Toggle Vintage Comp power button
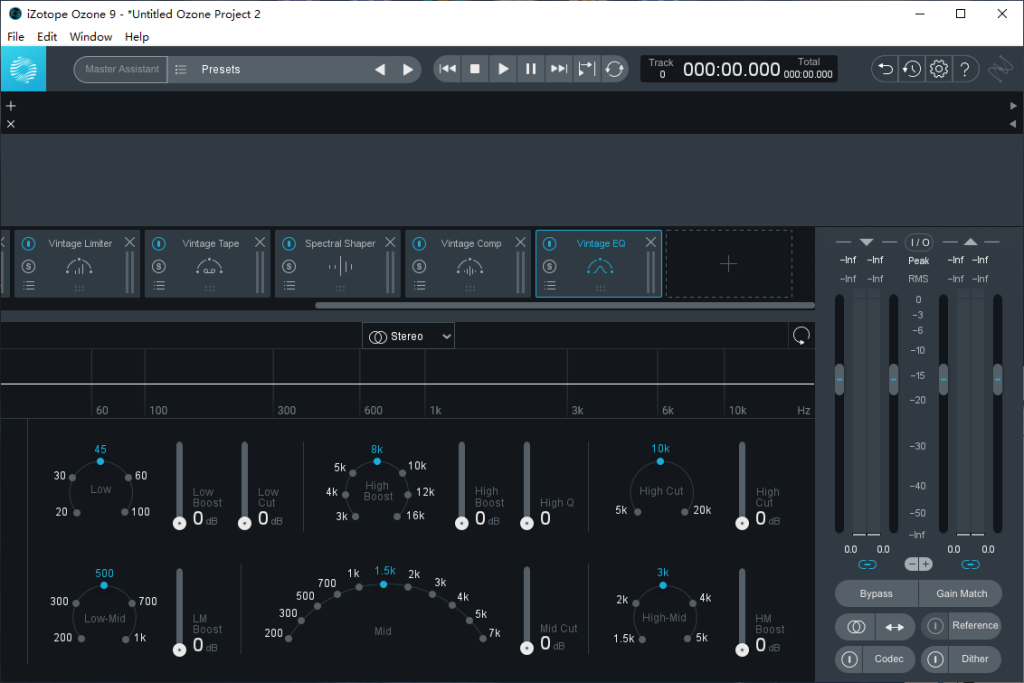The height and width of the screenshot is (683, 1024). pos(419,244)
